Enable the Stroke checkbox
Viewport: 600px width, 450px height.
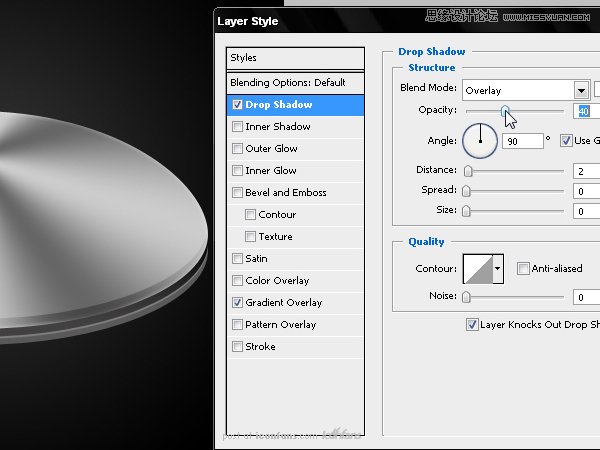(237, 347)
